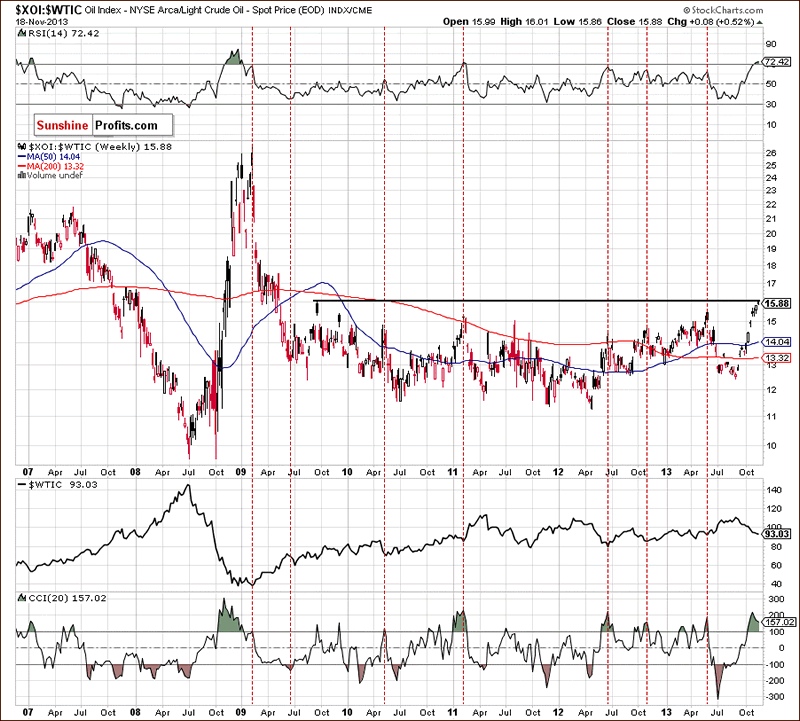Screen dimensions: 800x721
Task: Click the Sunshine Profits.com logo
Action: [x=97, y=126]
